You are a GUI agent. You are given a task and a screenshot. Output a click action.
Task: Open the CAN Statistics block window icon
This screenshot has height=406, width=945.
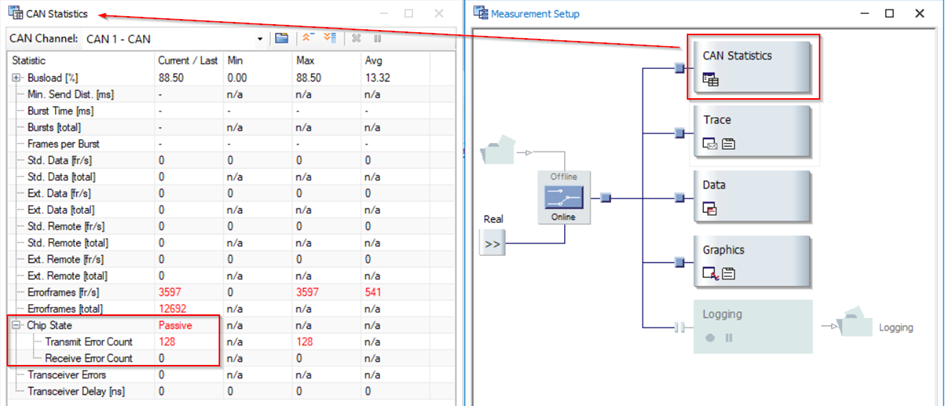tap(711, 80)
